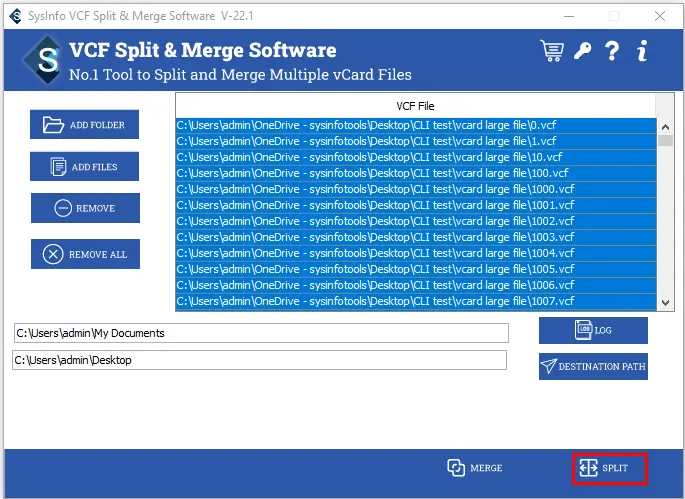Click the My Documents path field
The width and height of the screenshot is (685, 499).
pos(261,333)
